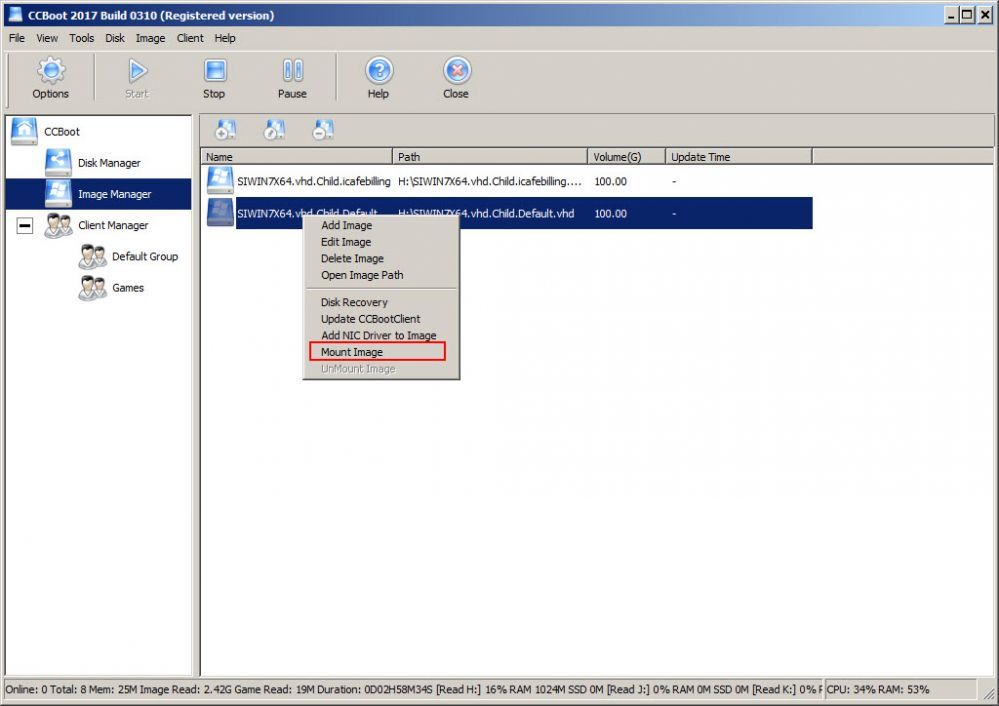Select the CCBoot home icon in tree
This screenshot has height=706, width=999.
coord(24,131)
